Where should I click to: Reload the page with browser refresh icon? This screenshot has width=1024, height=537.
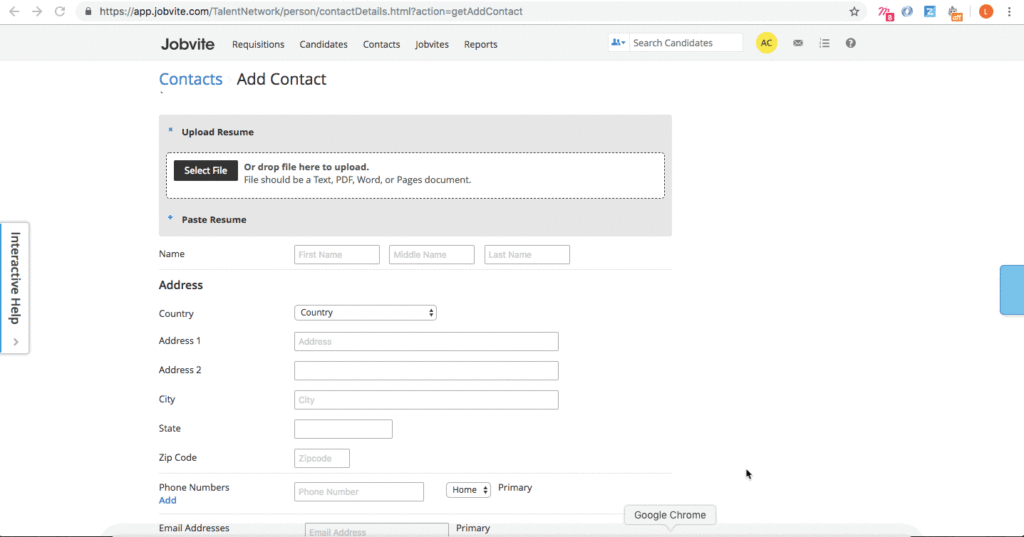(x=60, y=12)
